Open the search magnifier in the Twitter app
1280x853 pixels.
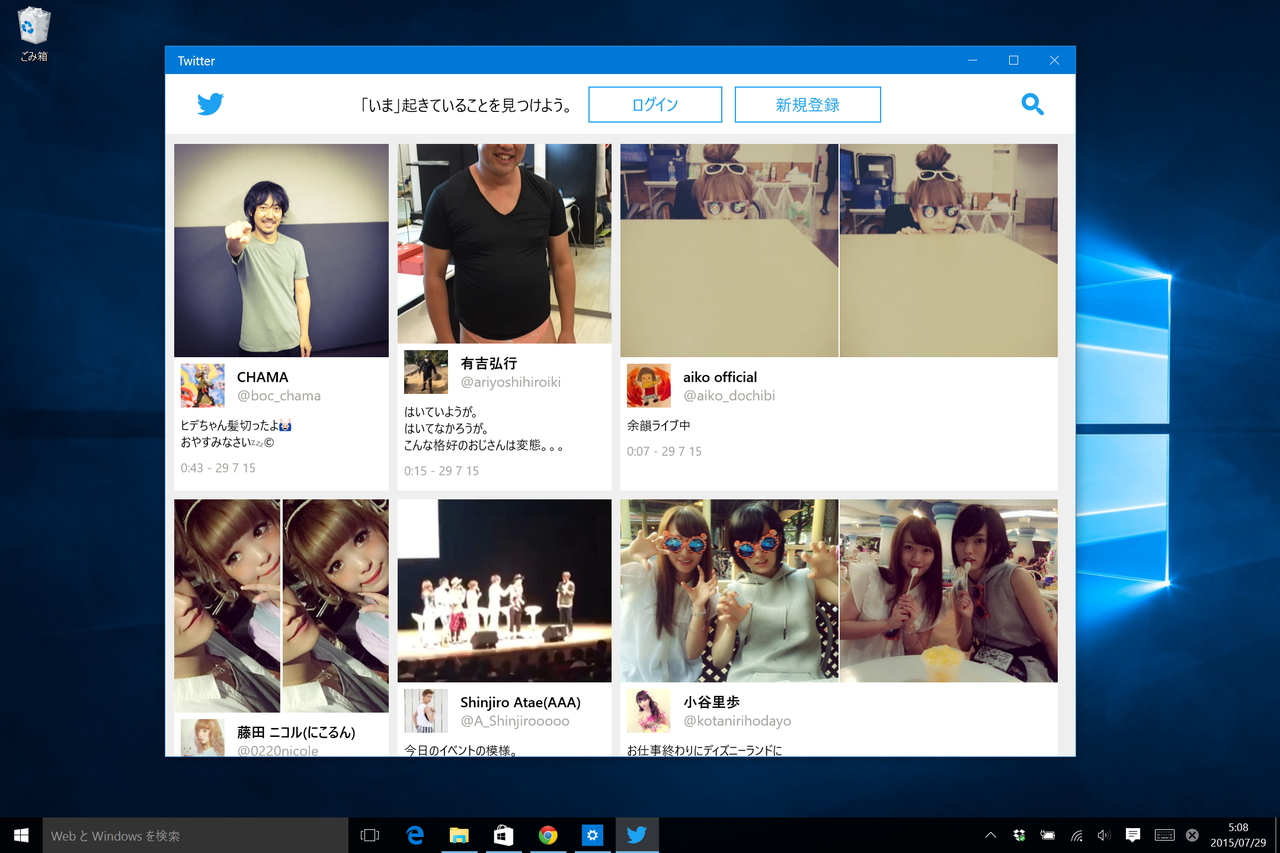tap(1032, 104)
